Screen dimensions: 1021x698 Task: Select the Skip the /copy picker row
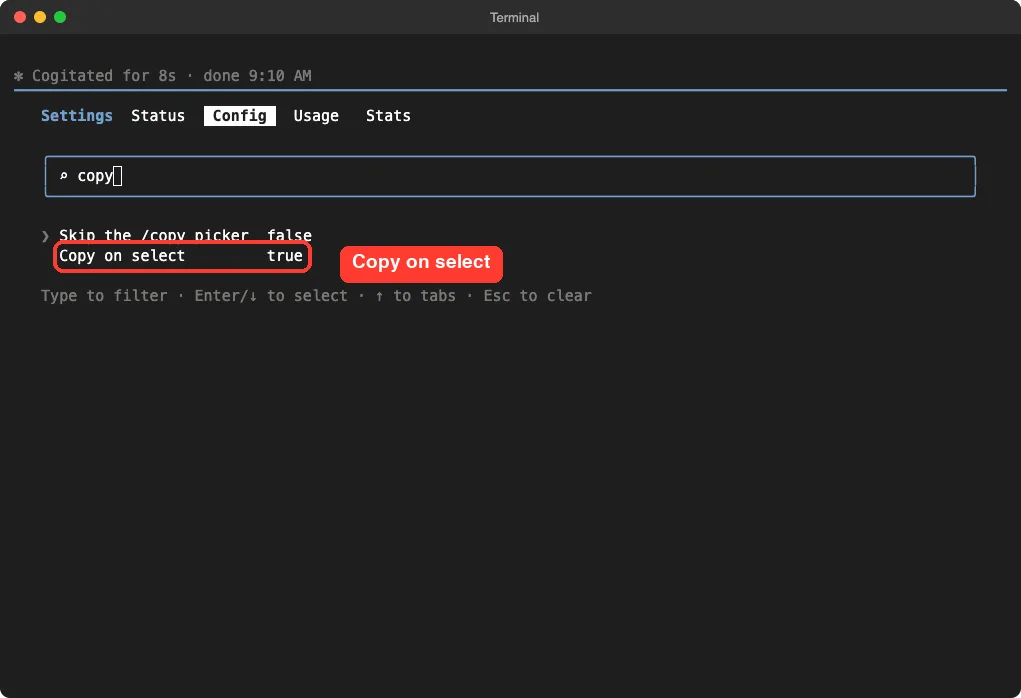(x=185, y=235)
